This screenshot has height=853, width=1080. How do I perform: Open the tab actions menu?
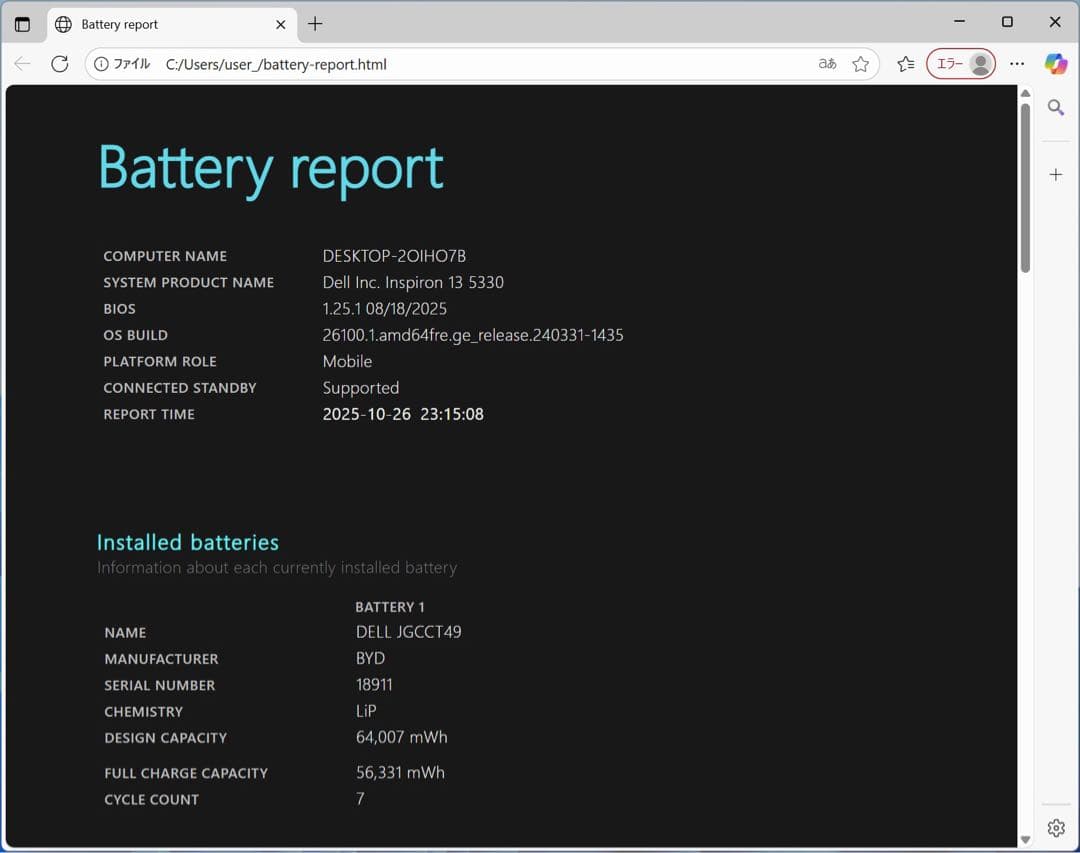(22, 23)
